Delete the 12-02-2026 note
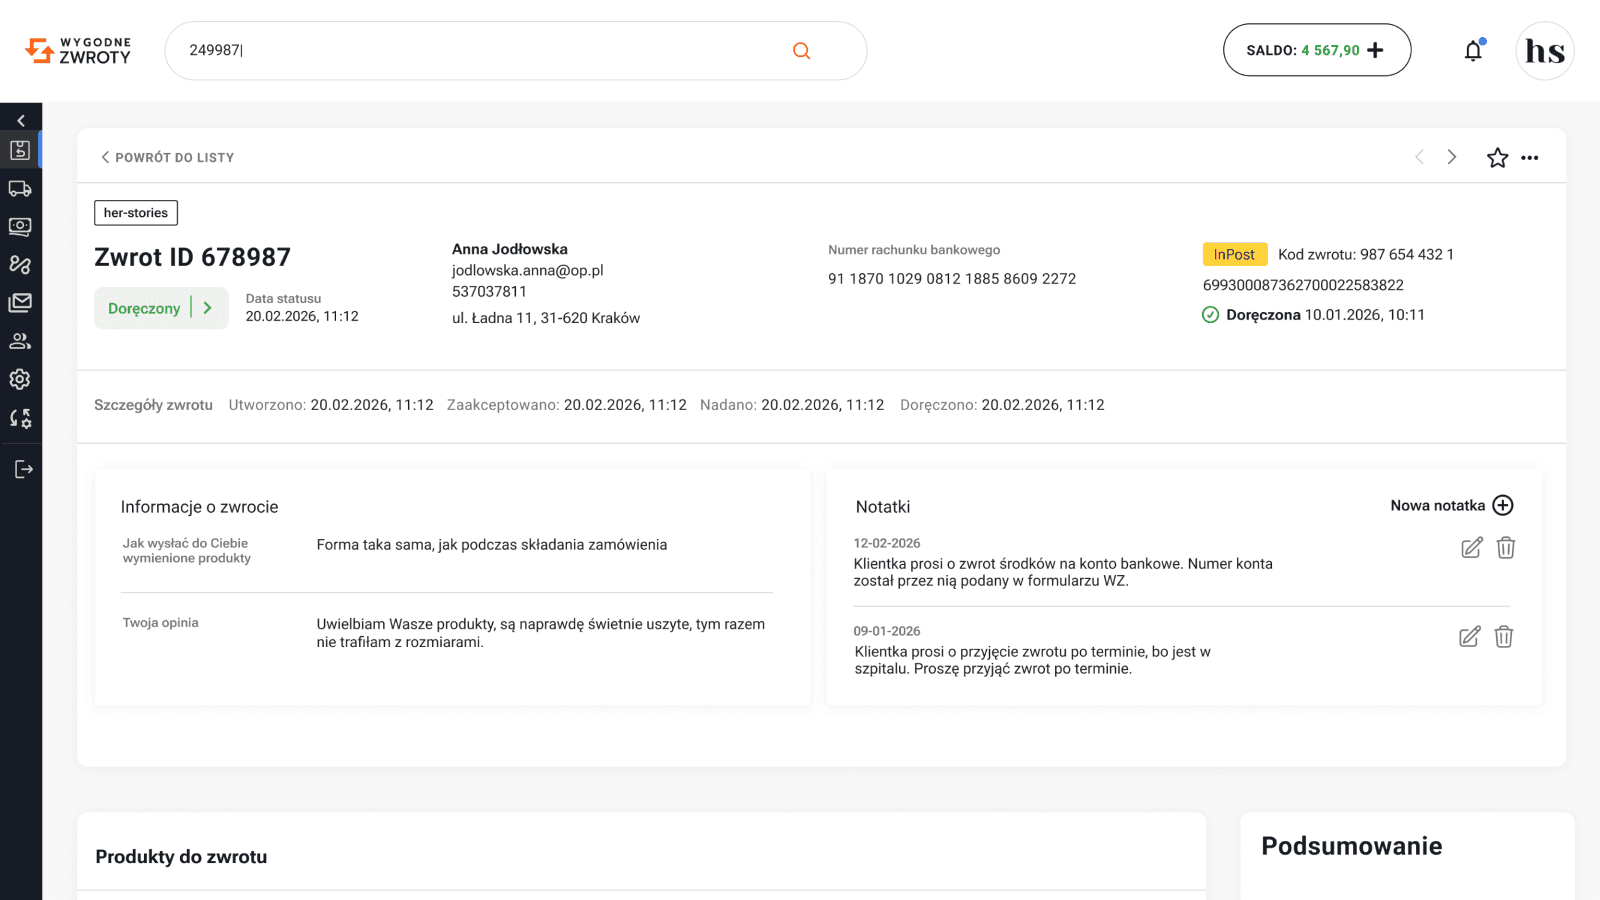This screenshot has height=900, width=1600. click(x=1506, y=547)
